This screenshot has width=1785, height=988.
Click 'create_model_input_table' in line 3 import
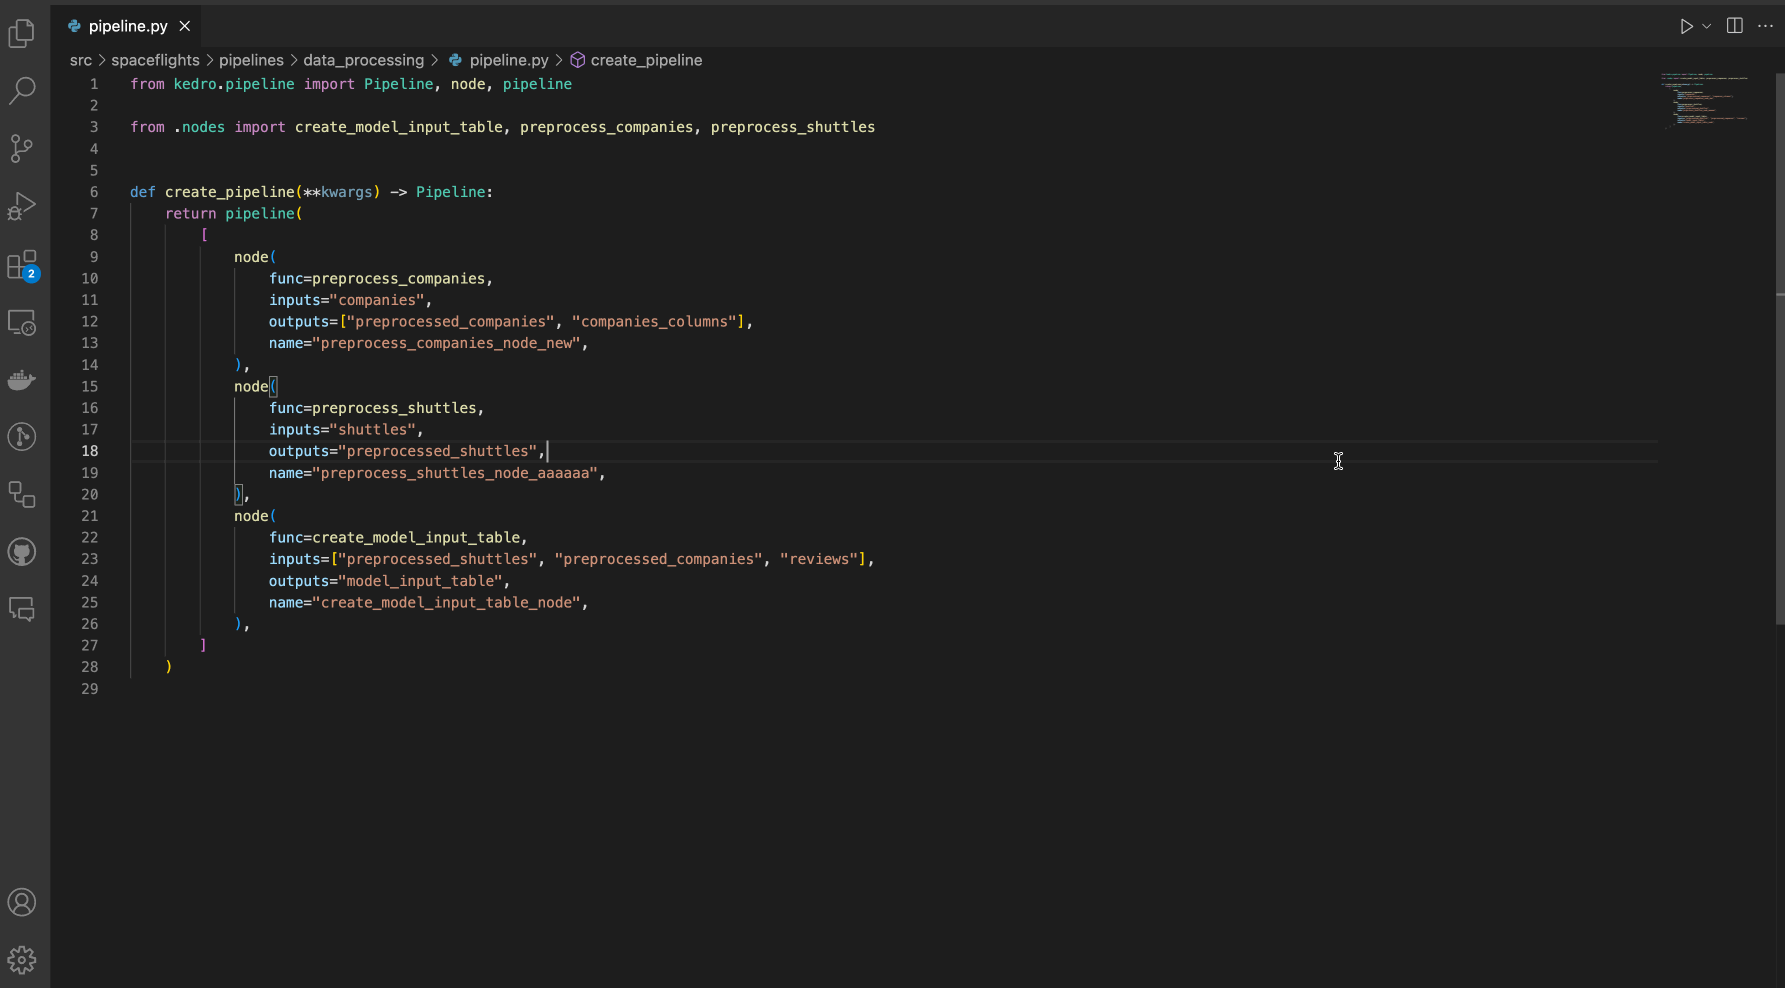pos(399,127)
